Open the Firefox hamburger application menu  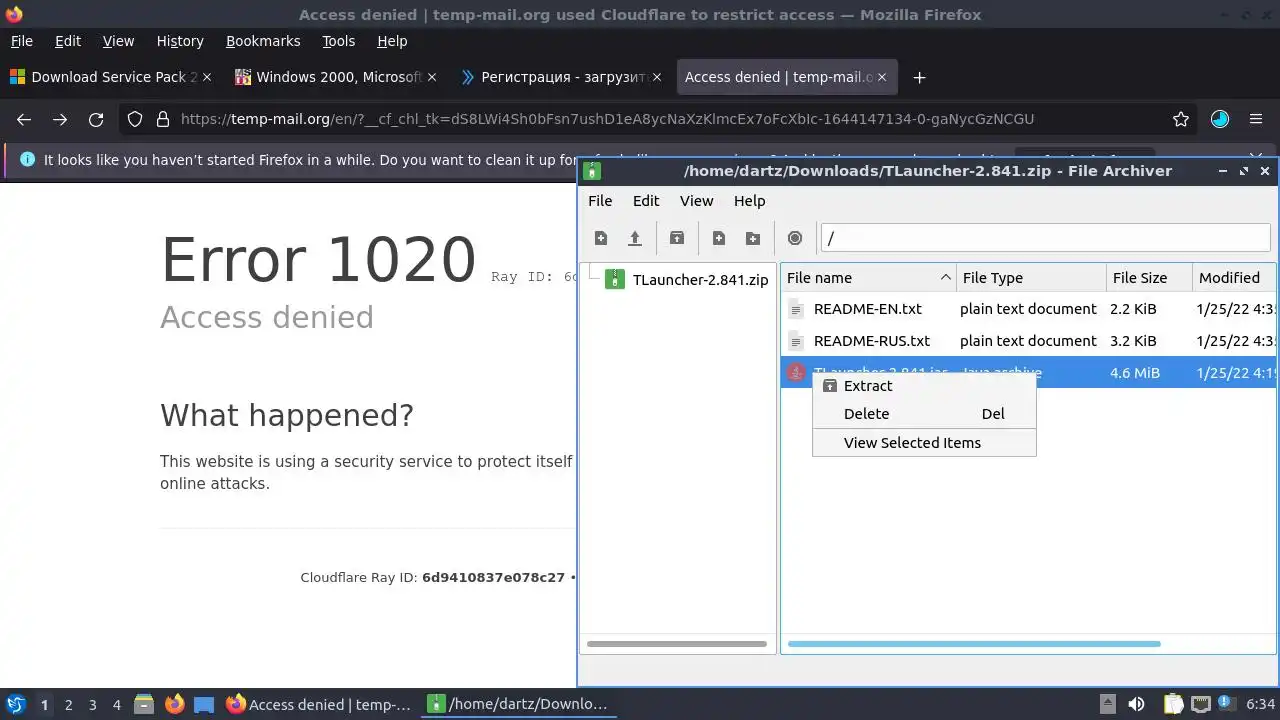coord(1256,119)
